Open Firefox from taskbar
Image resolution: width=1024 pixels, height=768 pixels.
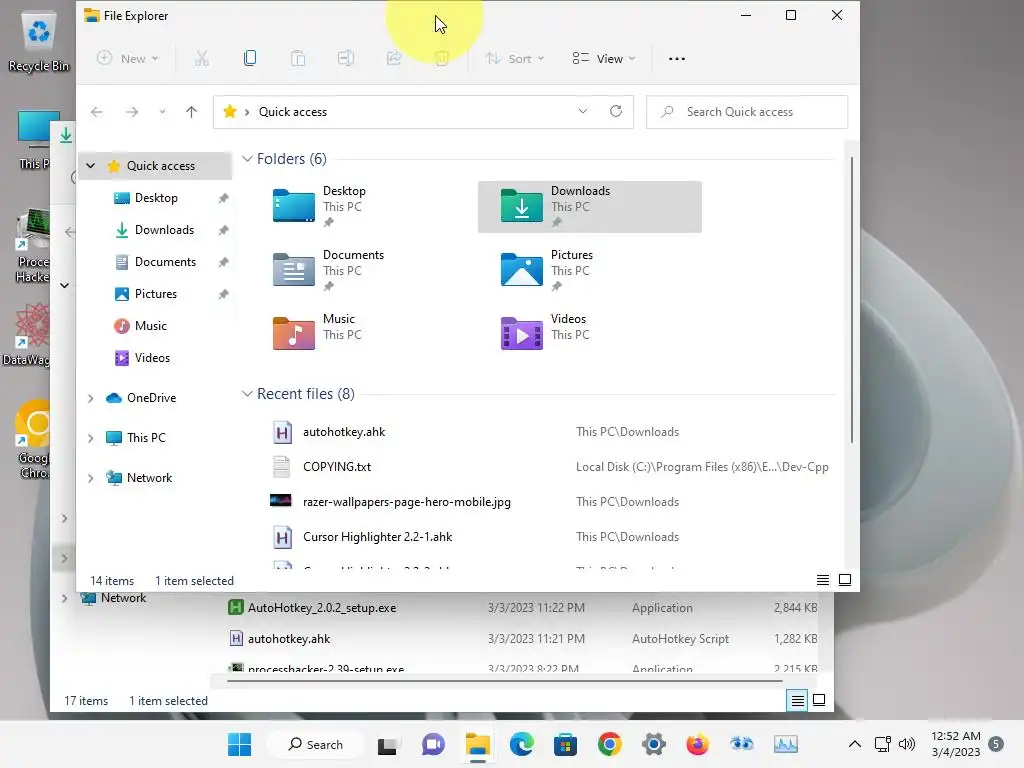click(697, 744)
